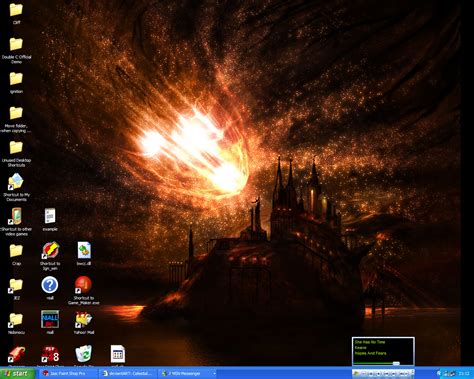Select the niall icon showing NIALL window
Image resolution: width=474 pixels, height=379 pixels.
point(50,319)
